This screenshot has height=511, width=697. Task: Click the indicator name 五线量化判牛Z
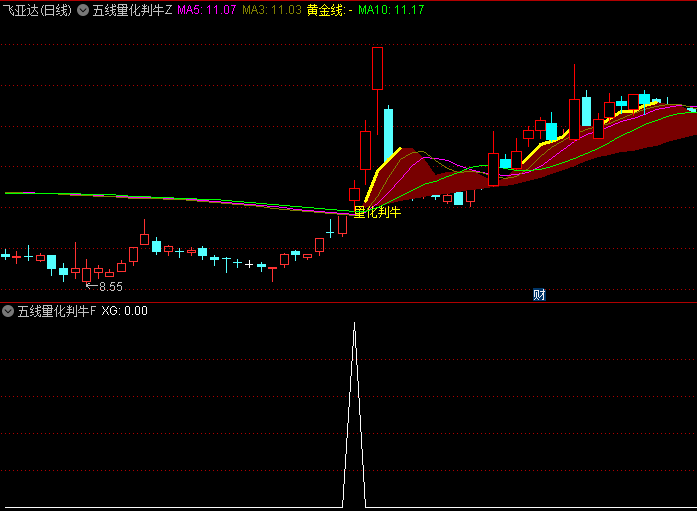tap(132, 10)
